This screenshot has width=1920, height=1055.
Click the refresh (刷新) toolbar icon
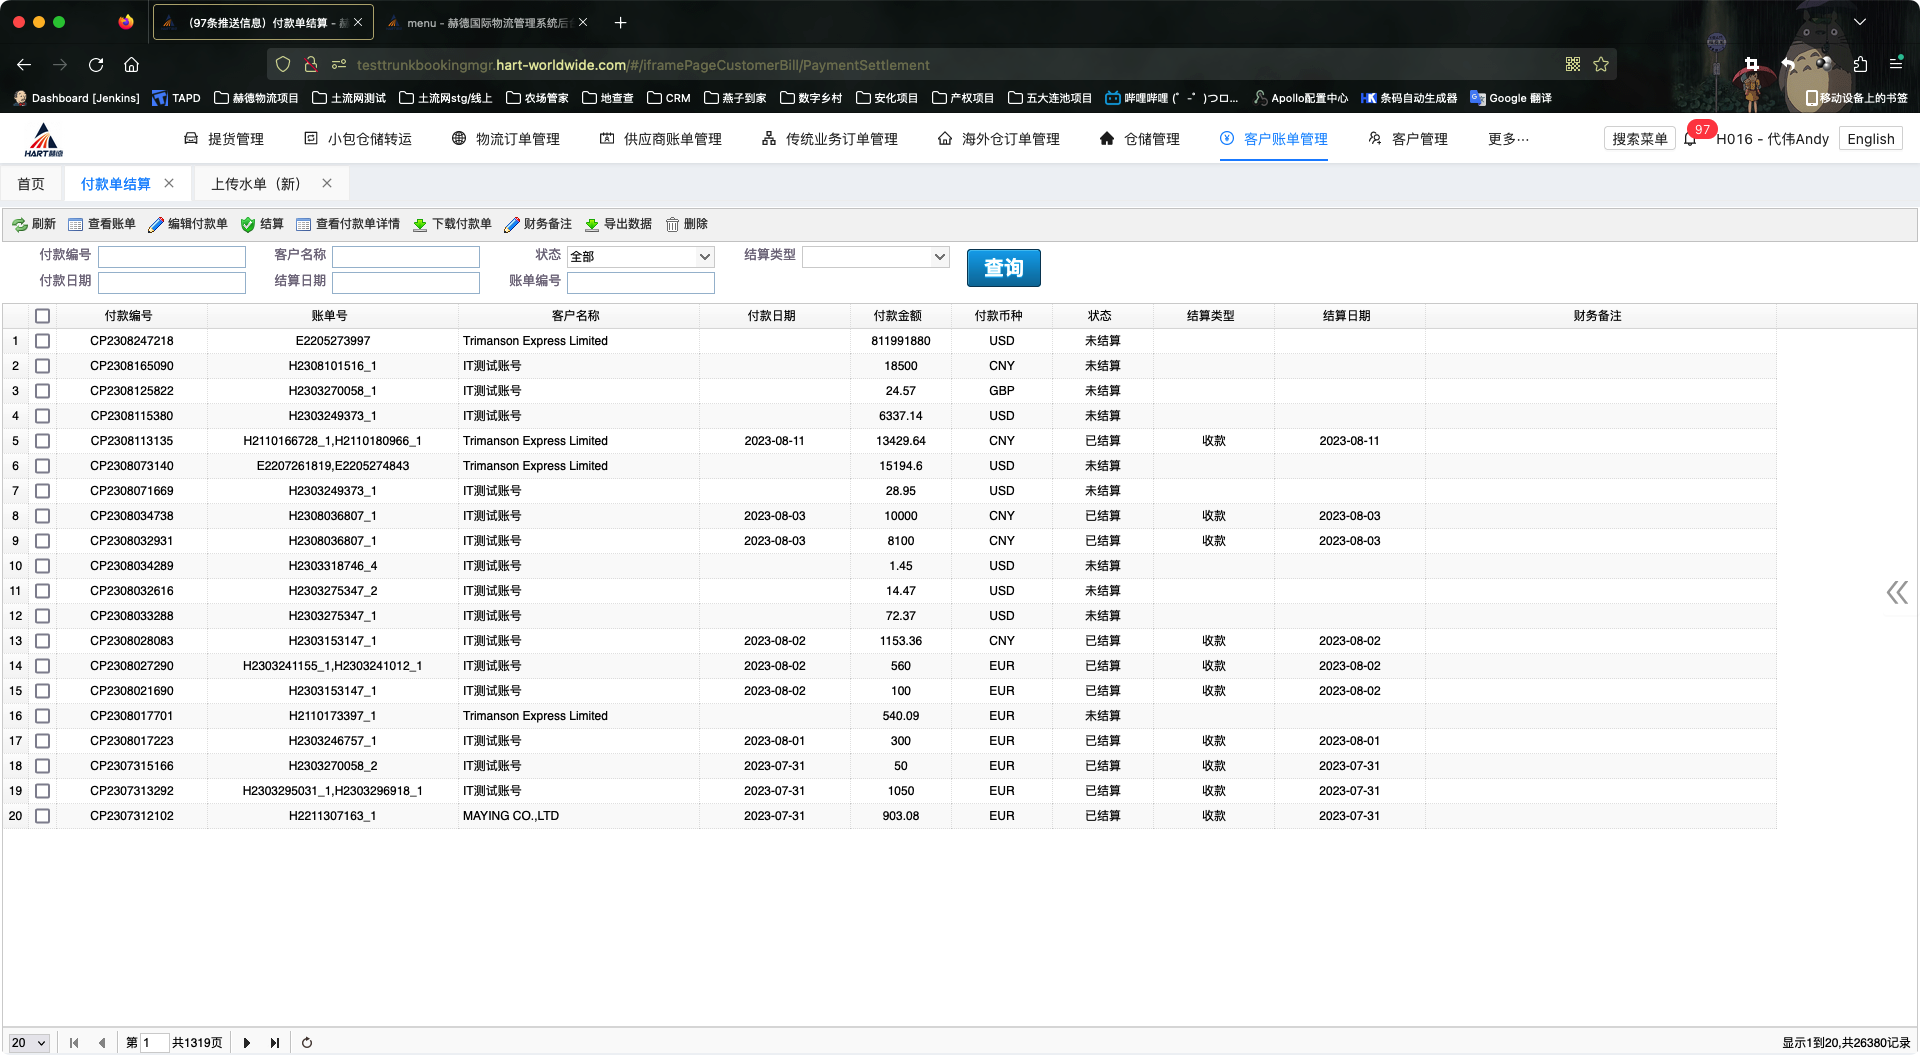(20, 225)
